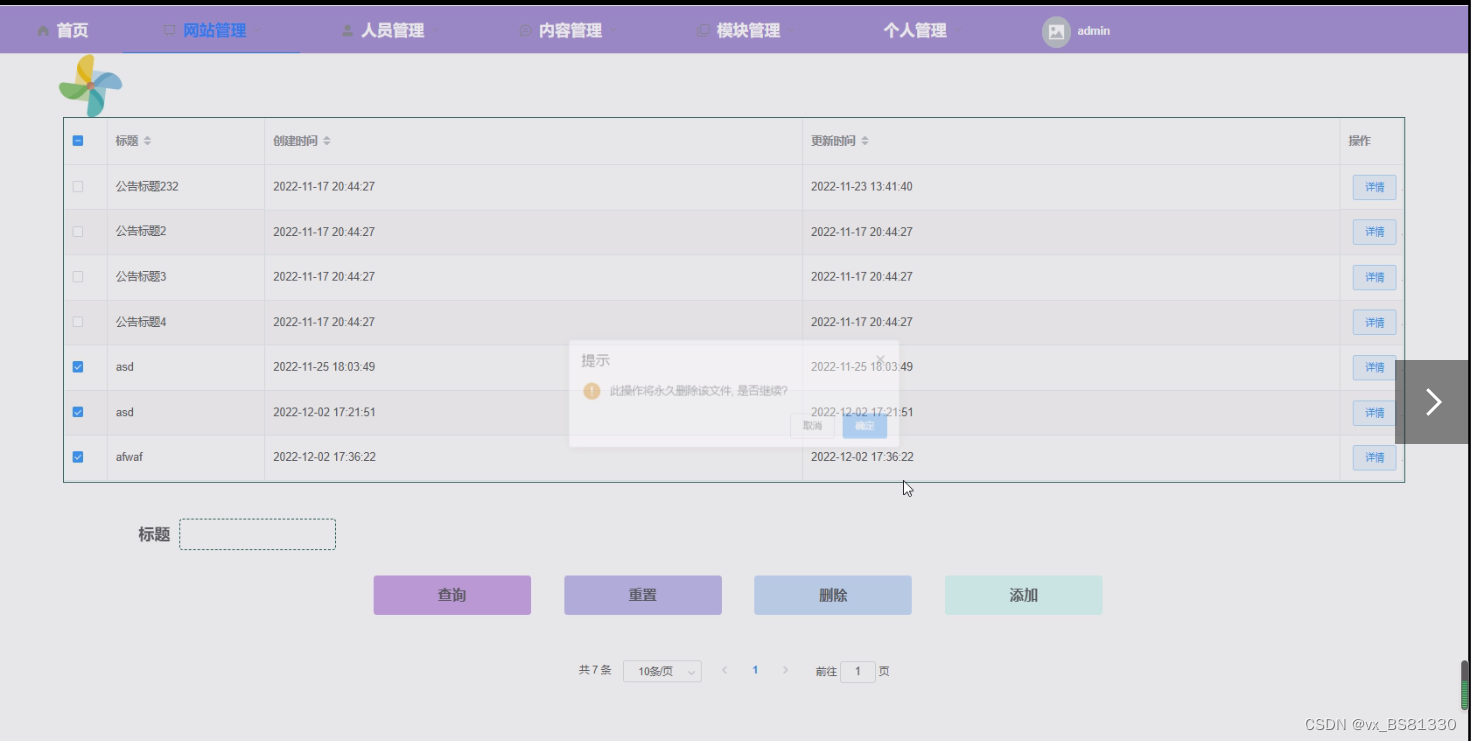1471x741 pixels.
Task: Toggle the select-all checkbox in header
Action: 78,141
